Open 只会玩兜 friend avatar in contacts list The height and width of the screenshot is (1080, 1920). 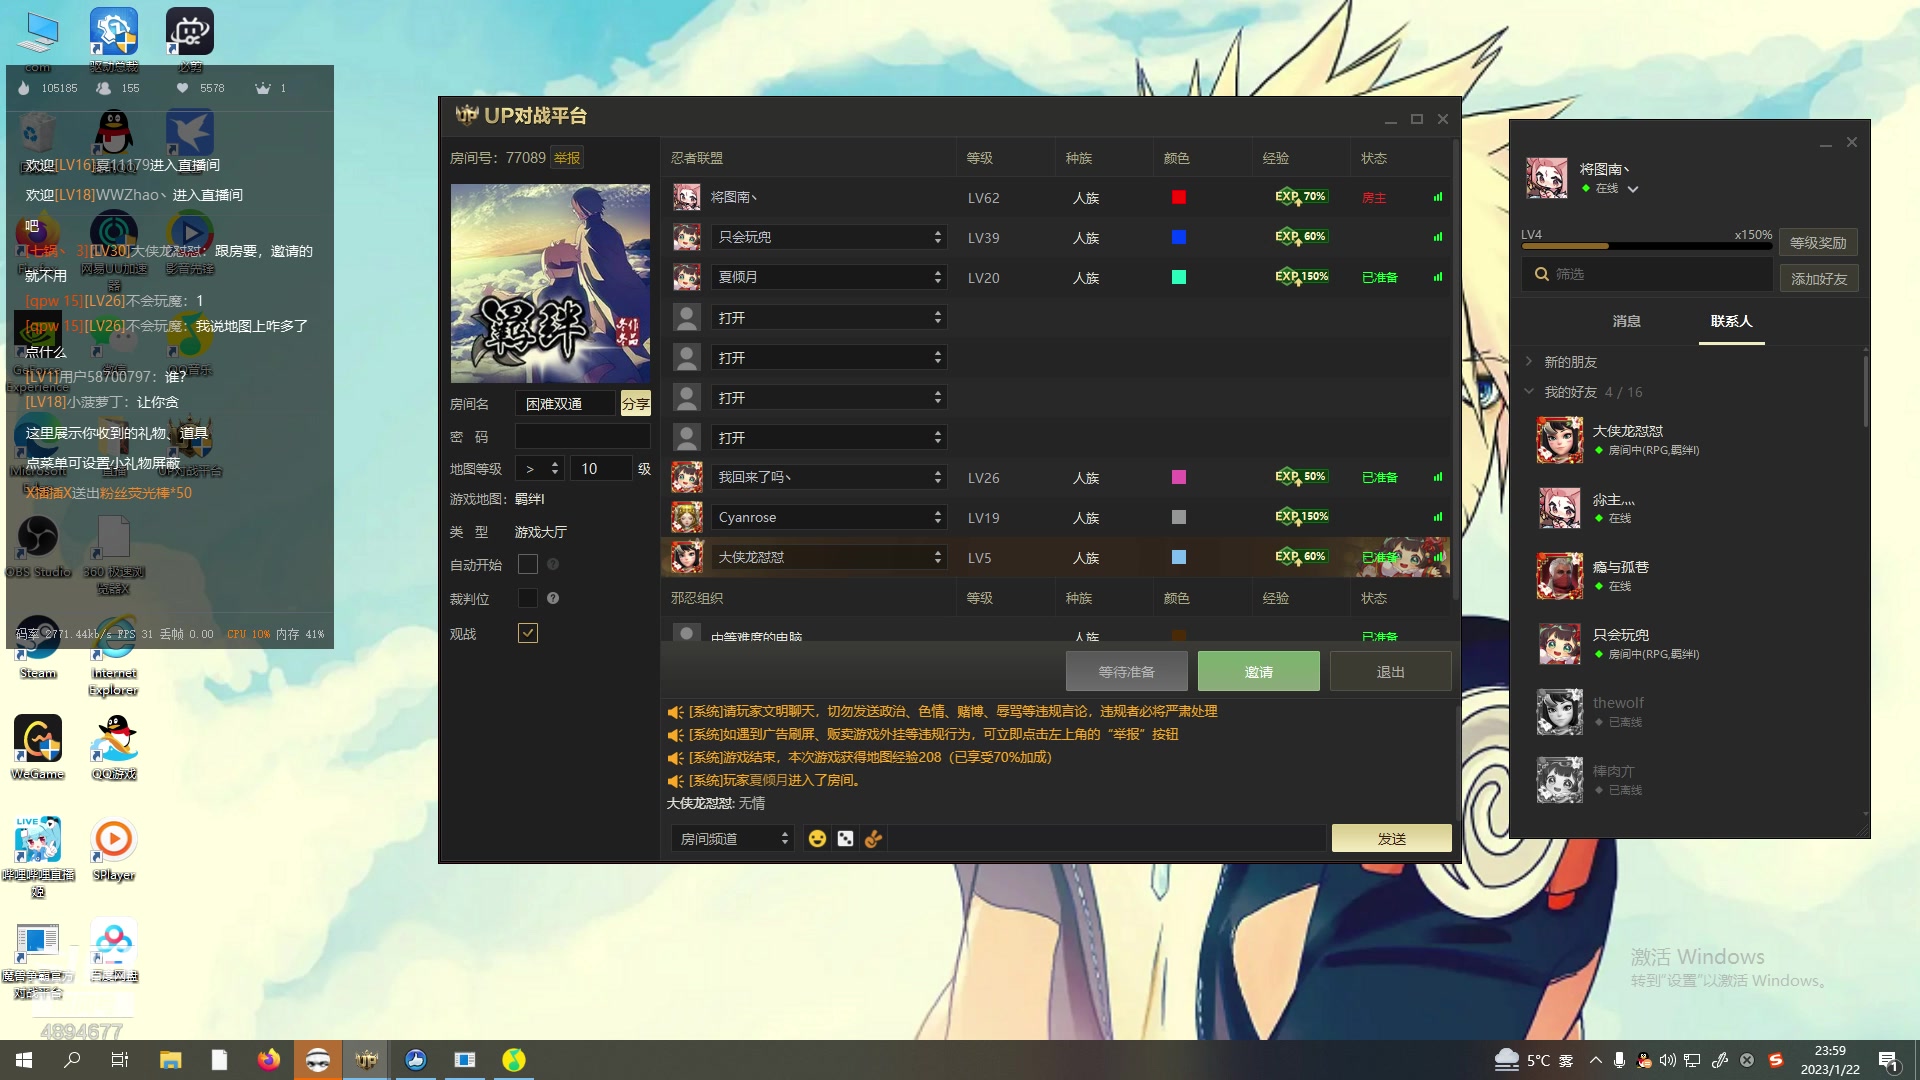click(1559, 644)
